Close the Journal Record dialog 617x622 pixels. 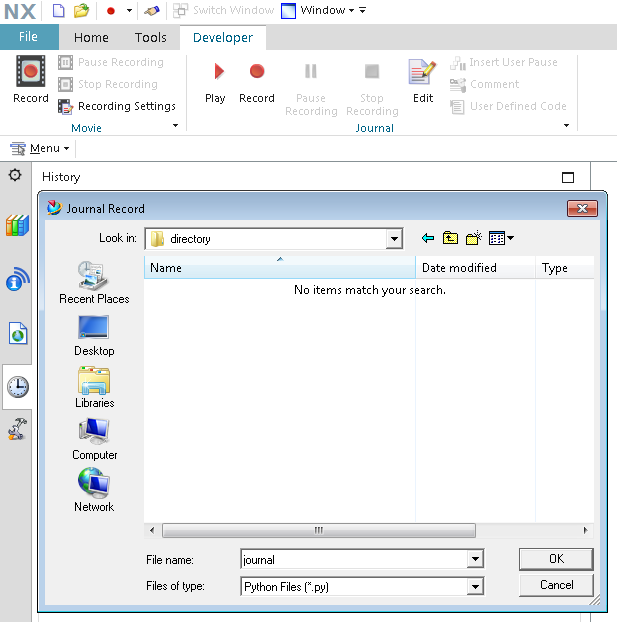click(x=582, y=208)
